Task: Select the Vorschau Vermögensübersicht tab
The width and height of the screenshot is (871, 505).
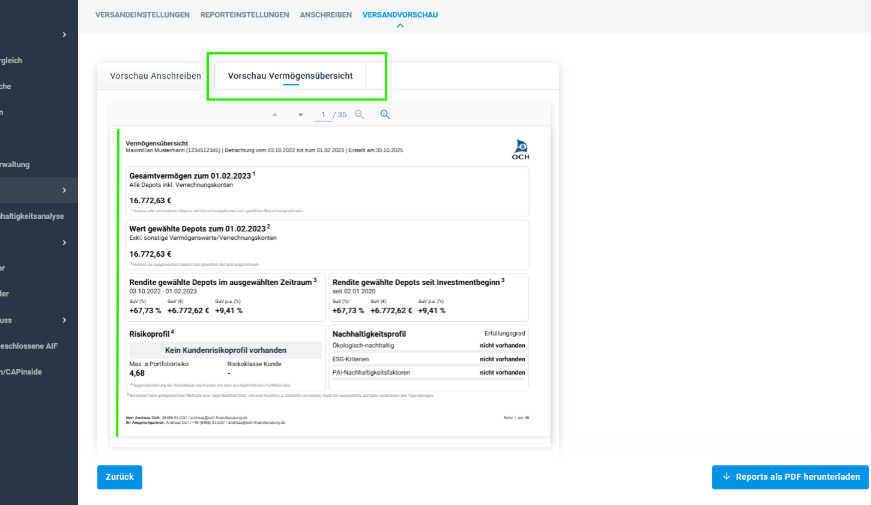Action: tap(291, 76)
